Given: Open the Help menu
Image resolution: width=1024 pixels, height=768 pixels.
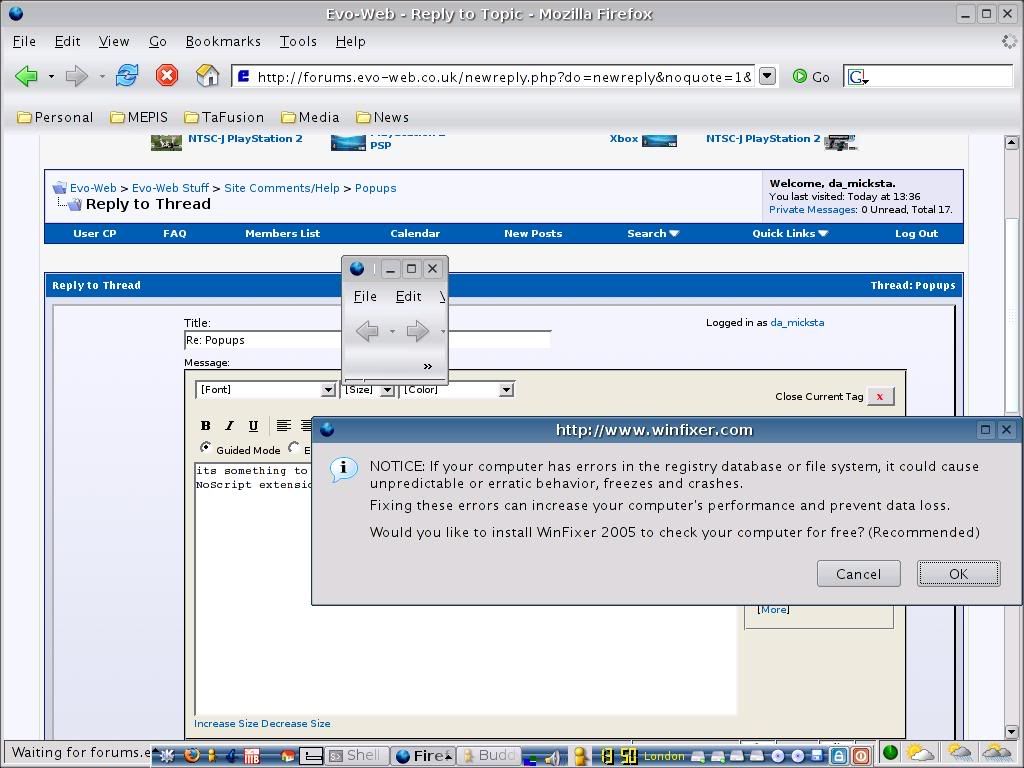Looking at the screenshot, I should pos(351,42).
